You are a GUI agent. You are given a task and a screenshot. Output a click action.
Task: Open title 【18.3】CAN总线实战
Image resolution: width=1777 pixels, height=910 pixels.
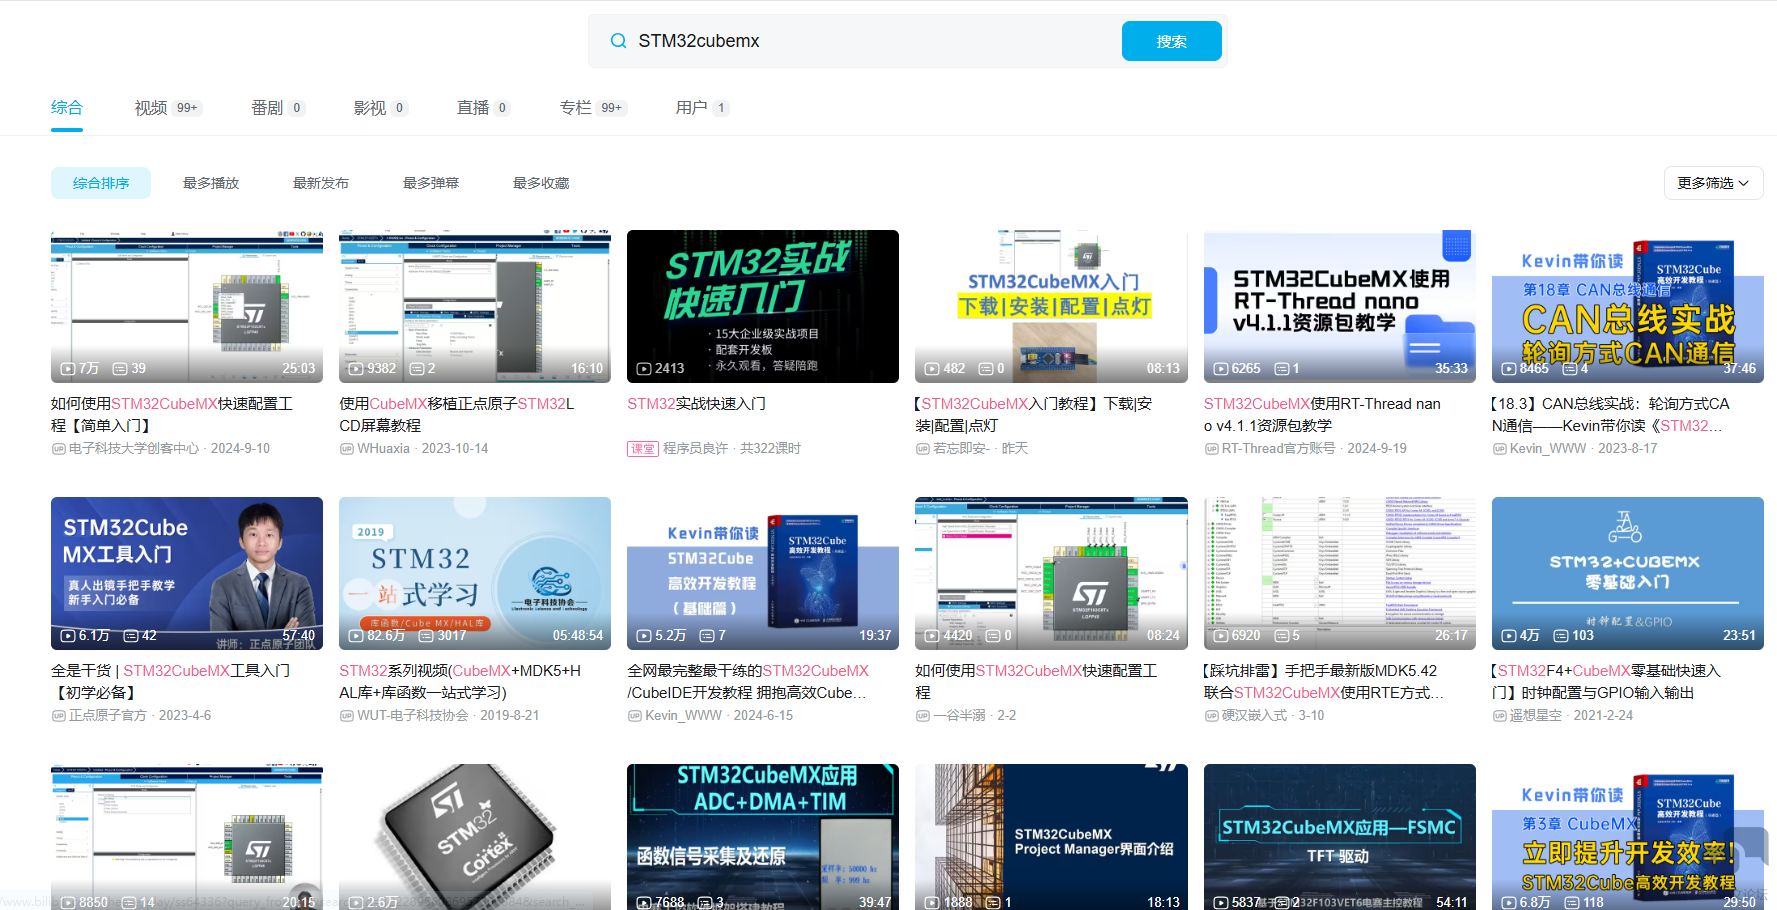click(1610, 415)
